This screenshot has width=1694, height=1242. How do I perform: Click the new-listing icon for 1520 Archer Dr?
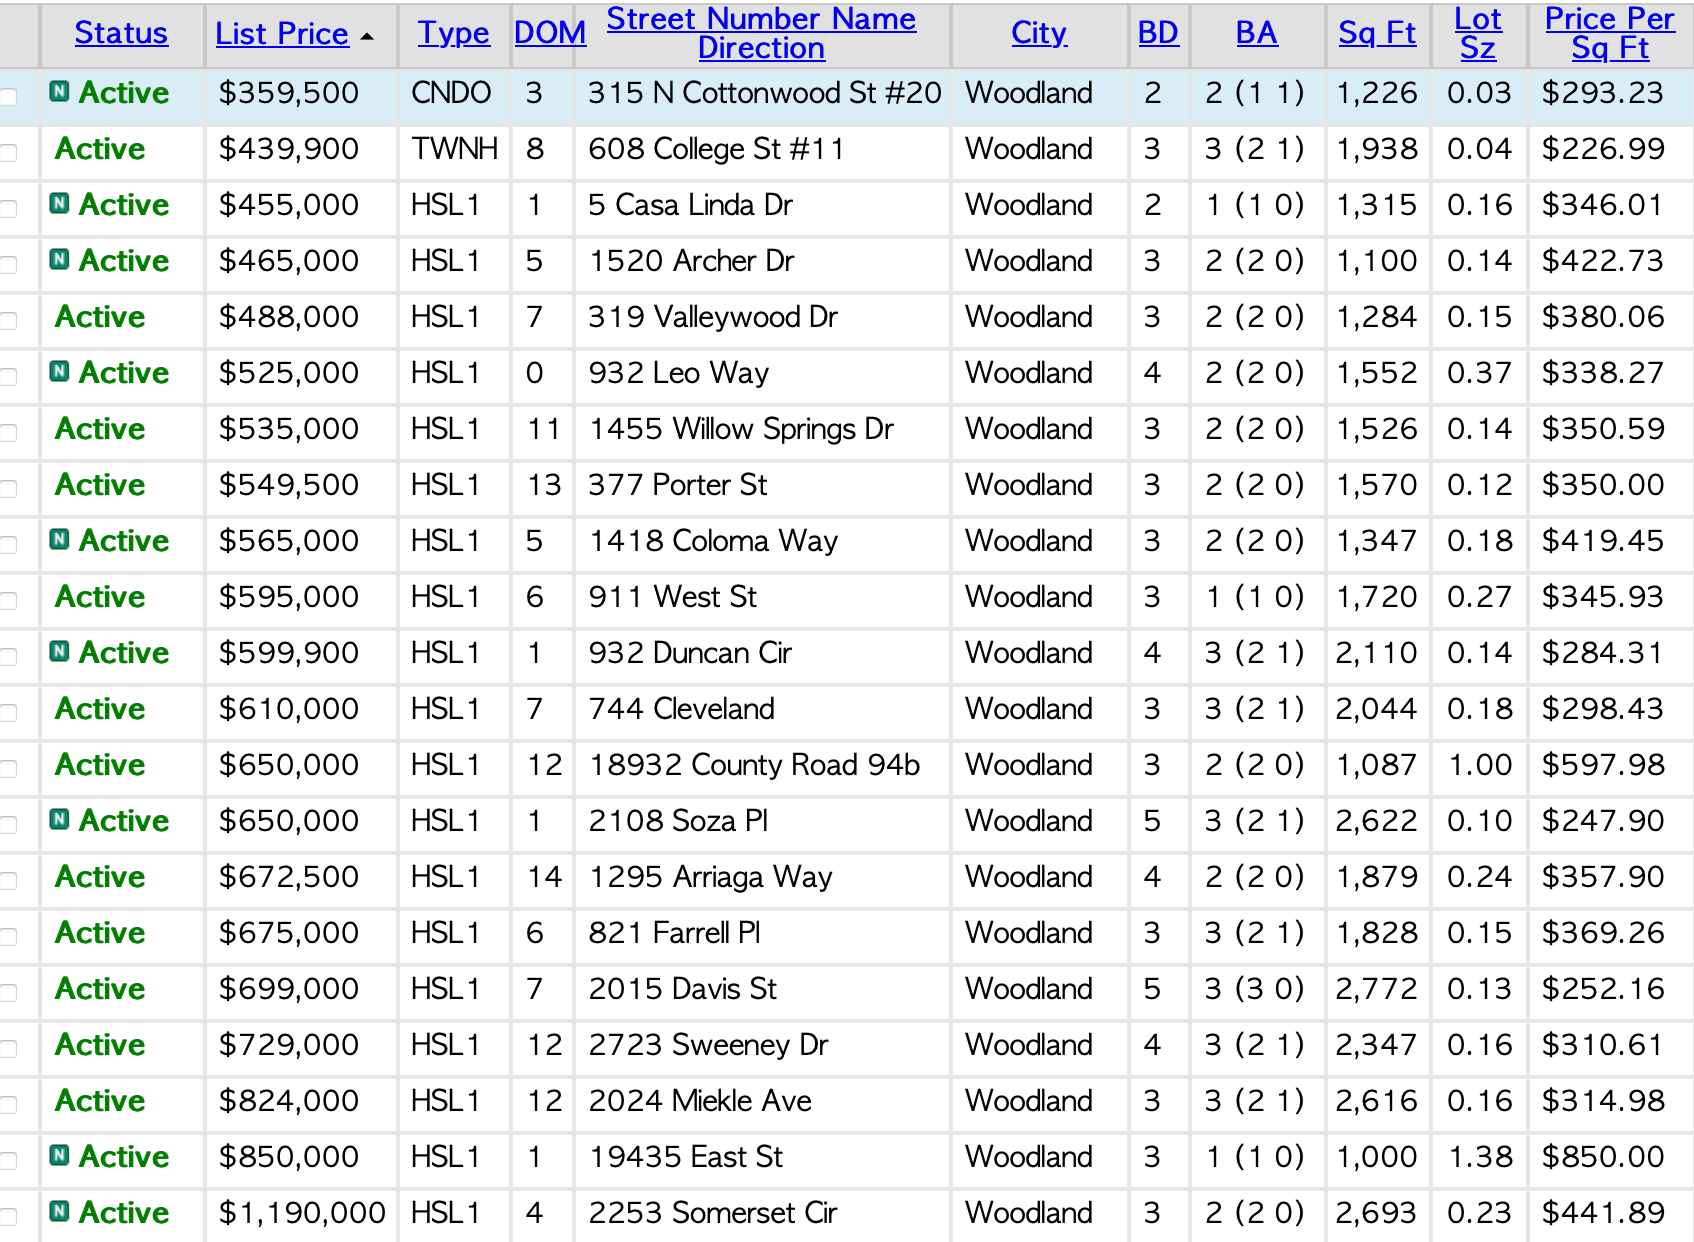(60, 260)
